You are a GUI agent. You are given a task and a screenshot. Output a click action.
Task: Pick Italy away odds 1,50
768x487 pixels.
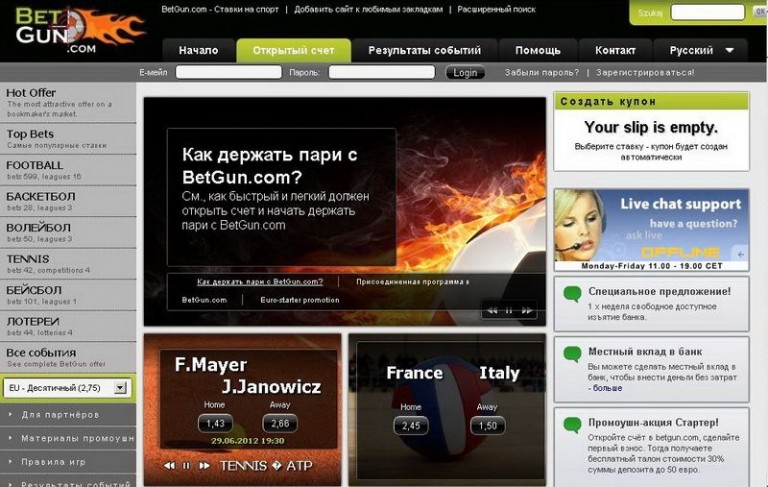click(487, 426)
